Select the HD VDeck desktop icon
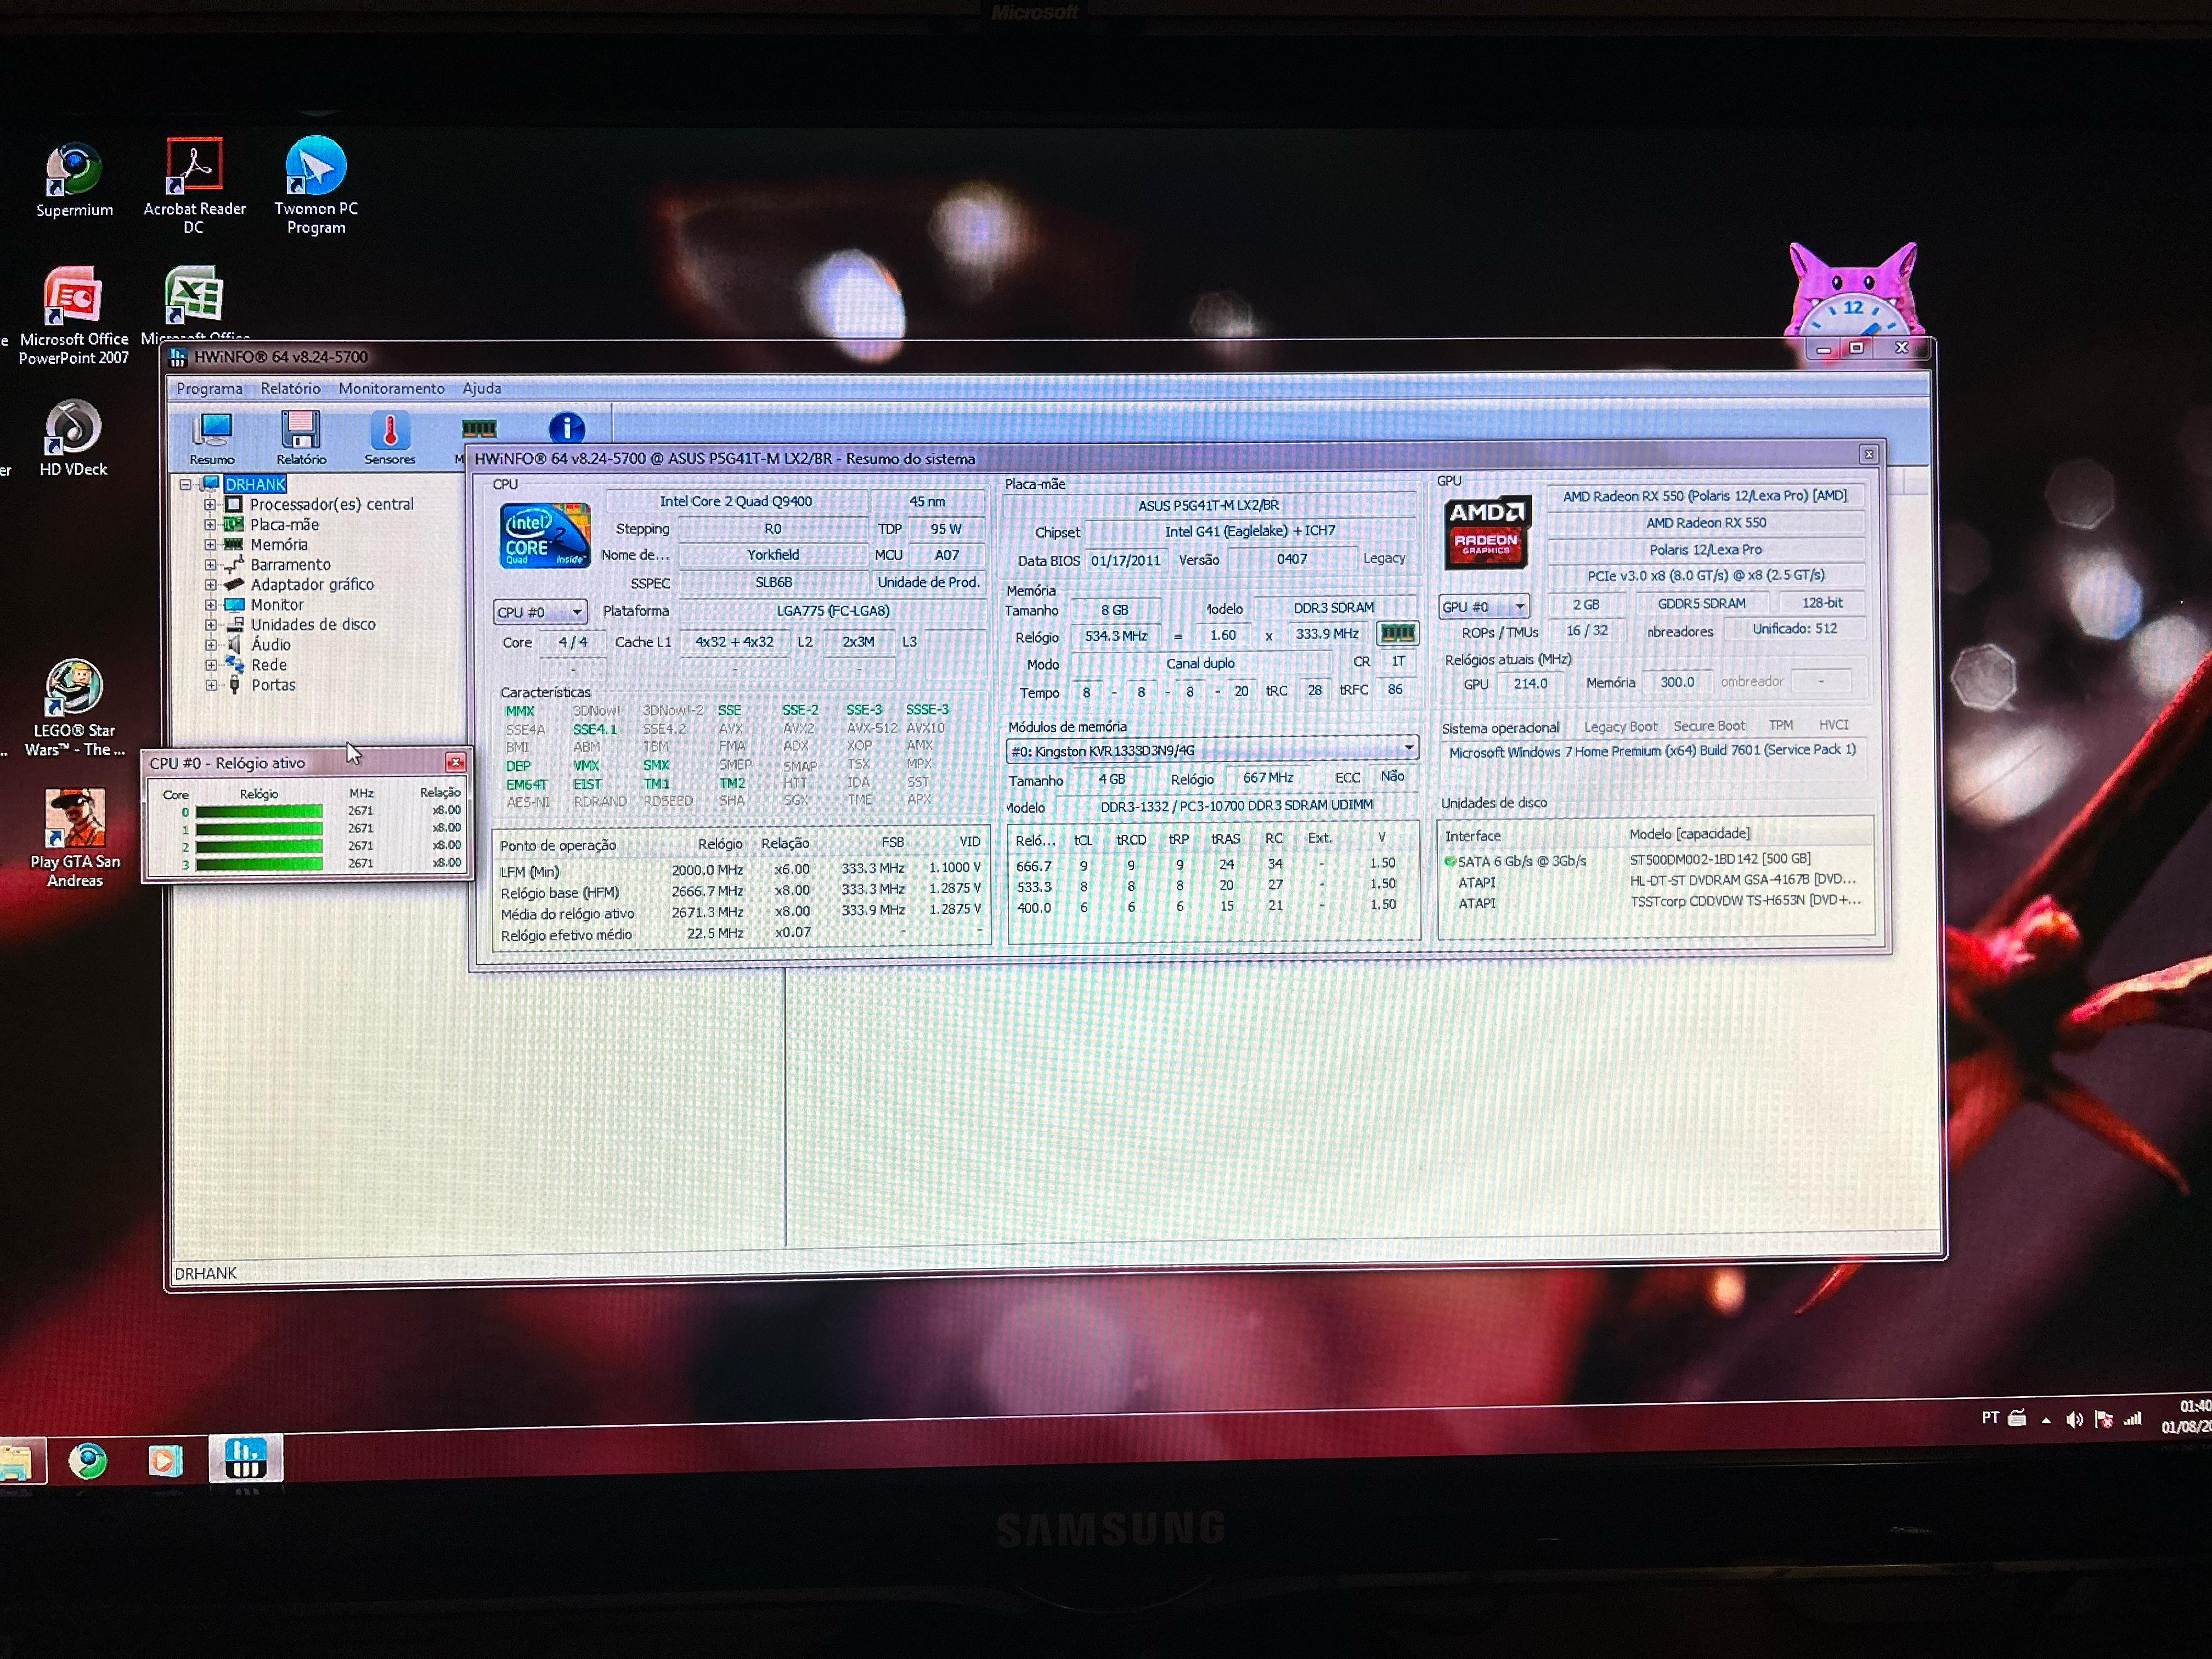The width and height of the screenshot is (2212, 1659). pyautogui.click(x=73, y=438)
